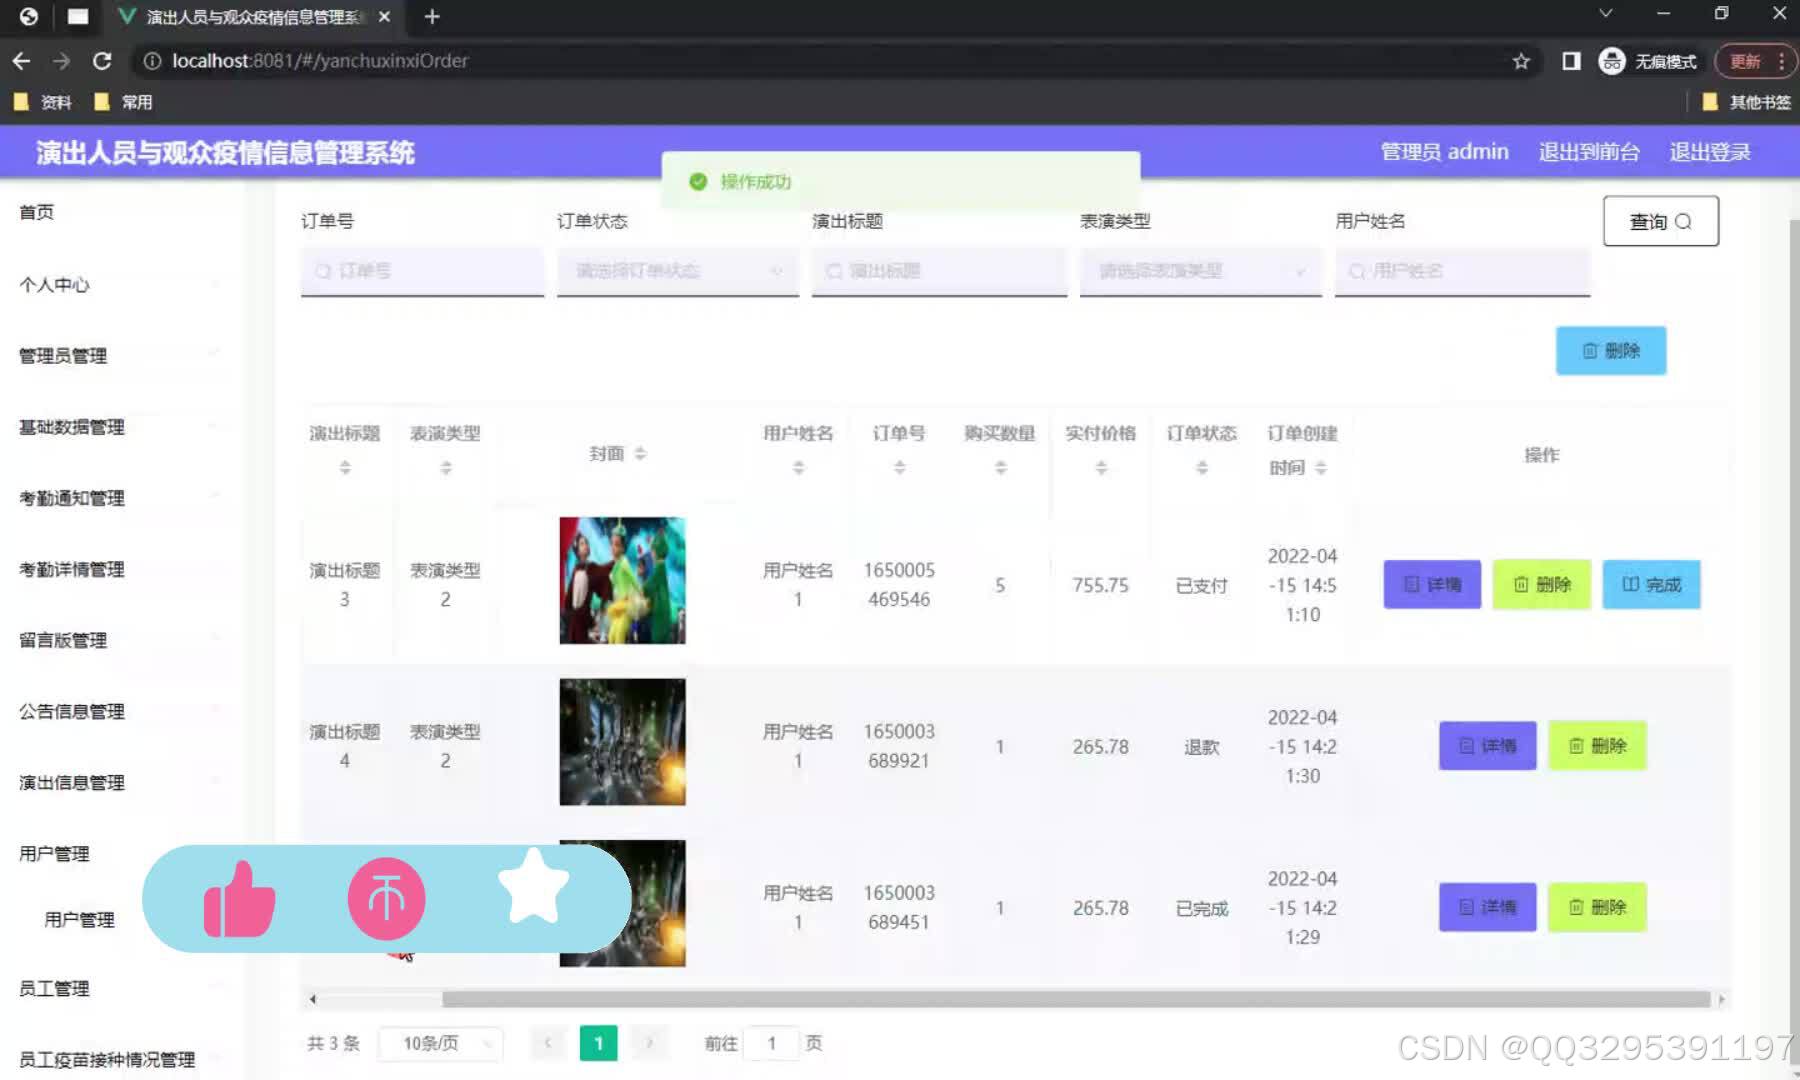Viewport: 1800px width, 1080px height.
Task: Open the 10条/页 page size dropdown
Action: [440, 1043]
